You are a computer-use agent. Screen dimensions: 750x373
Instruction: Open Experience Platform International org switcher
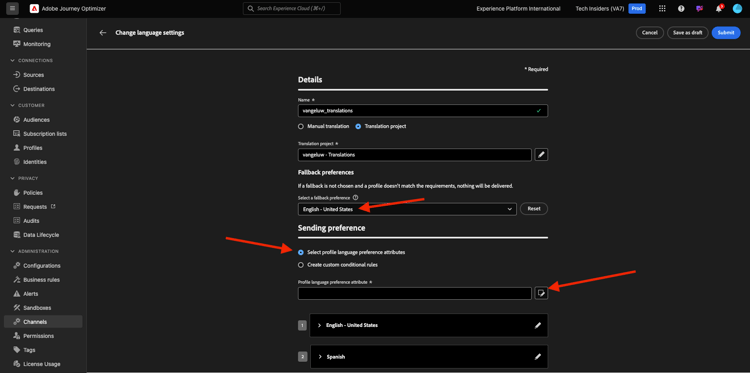coord(518,9)
